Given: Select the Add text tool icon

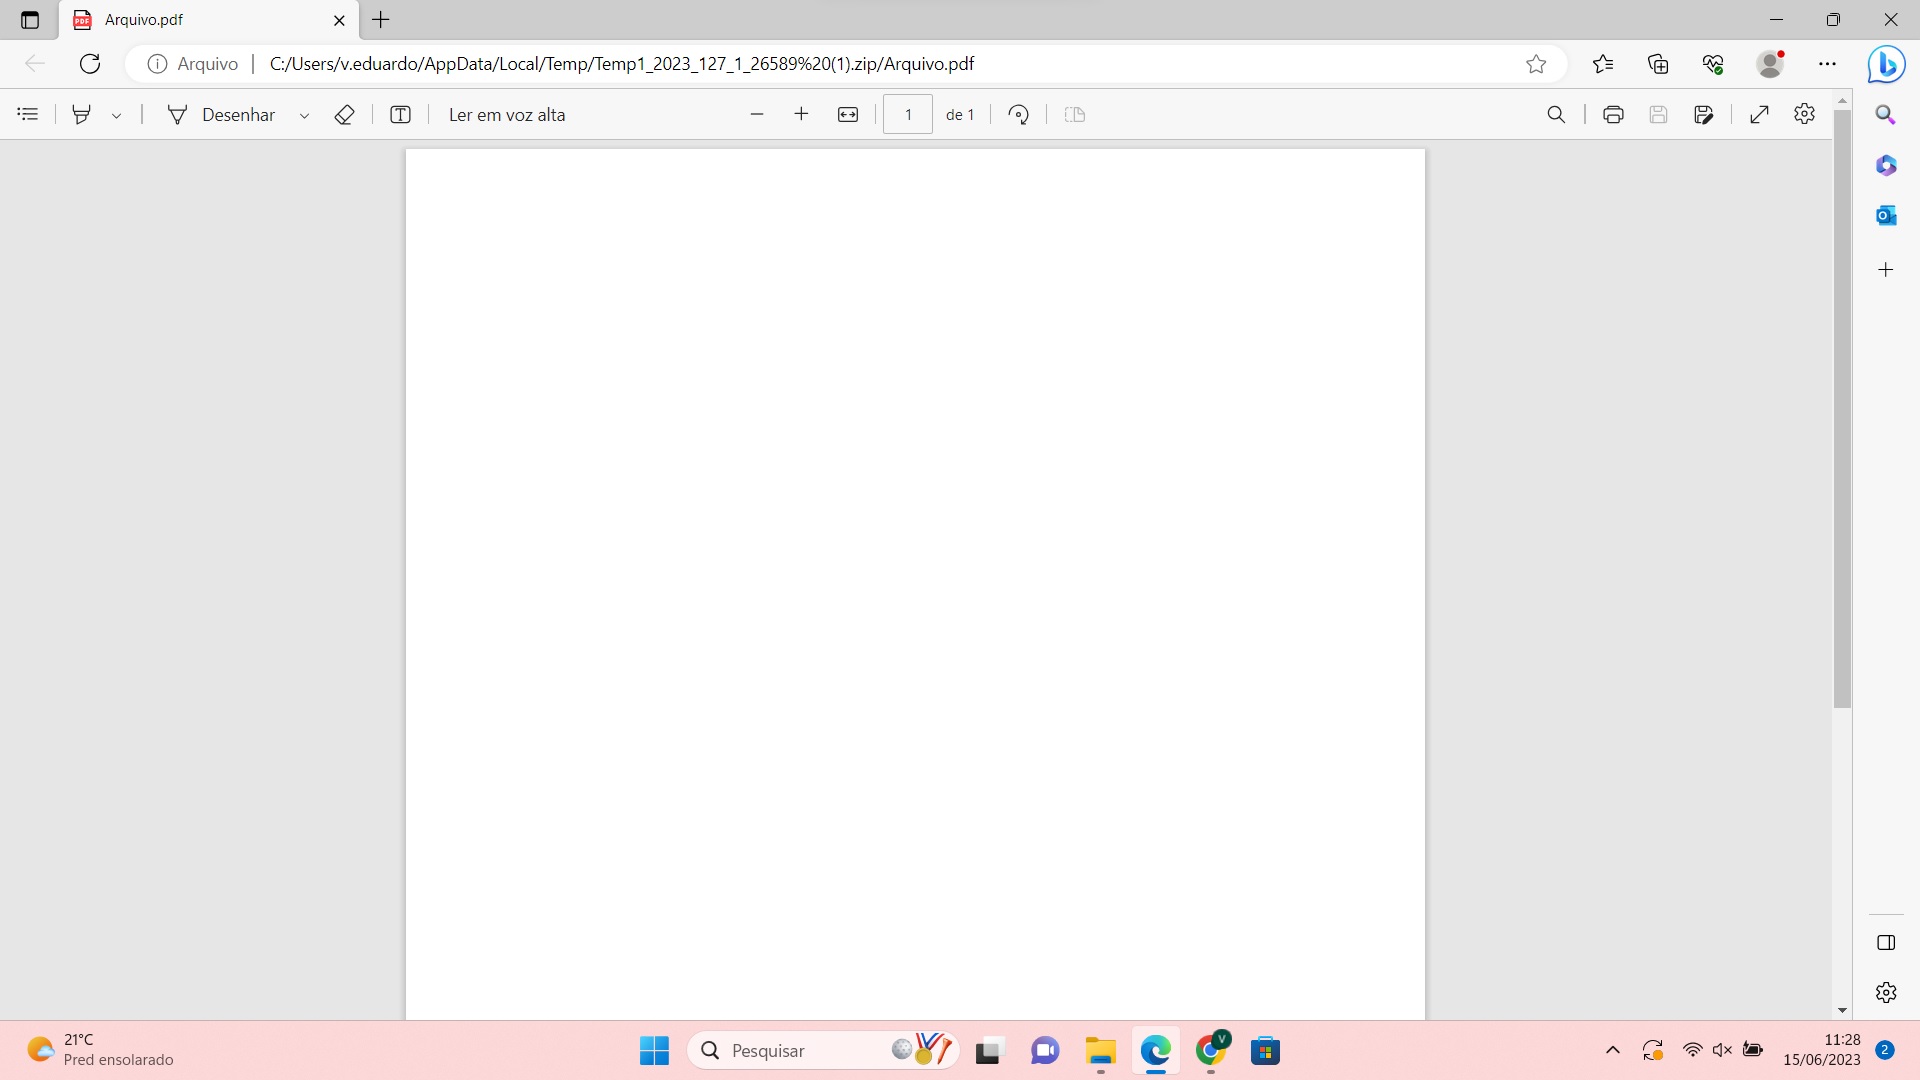Looking at the screenshot, I should pyautogui.click(x=400, y=114).
